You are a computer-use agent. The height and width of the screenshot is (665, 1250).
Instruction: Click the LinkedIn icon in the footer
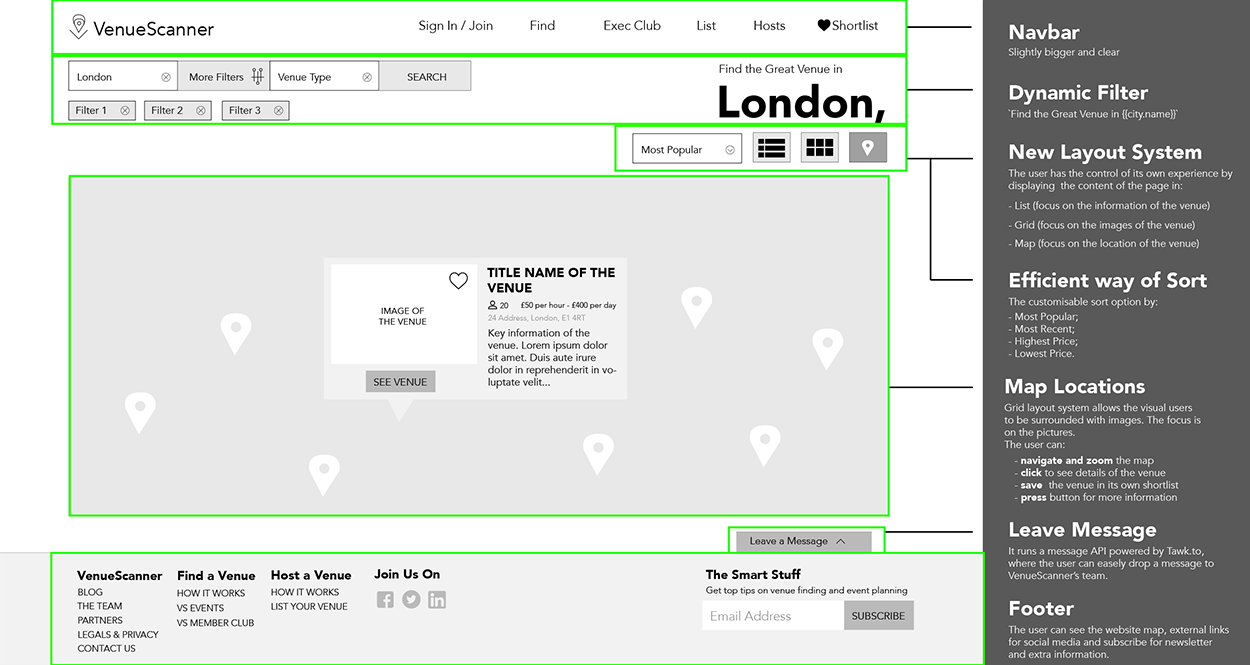click(x=437, y=599)
